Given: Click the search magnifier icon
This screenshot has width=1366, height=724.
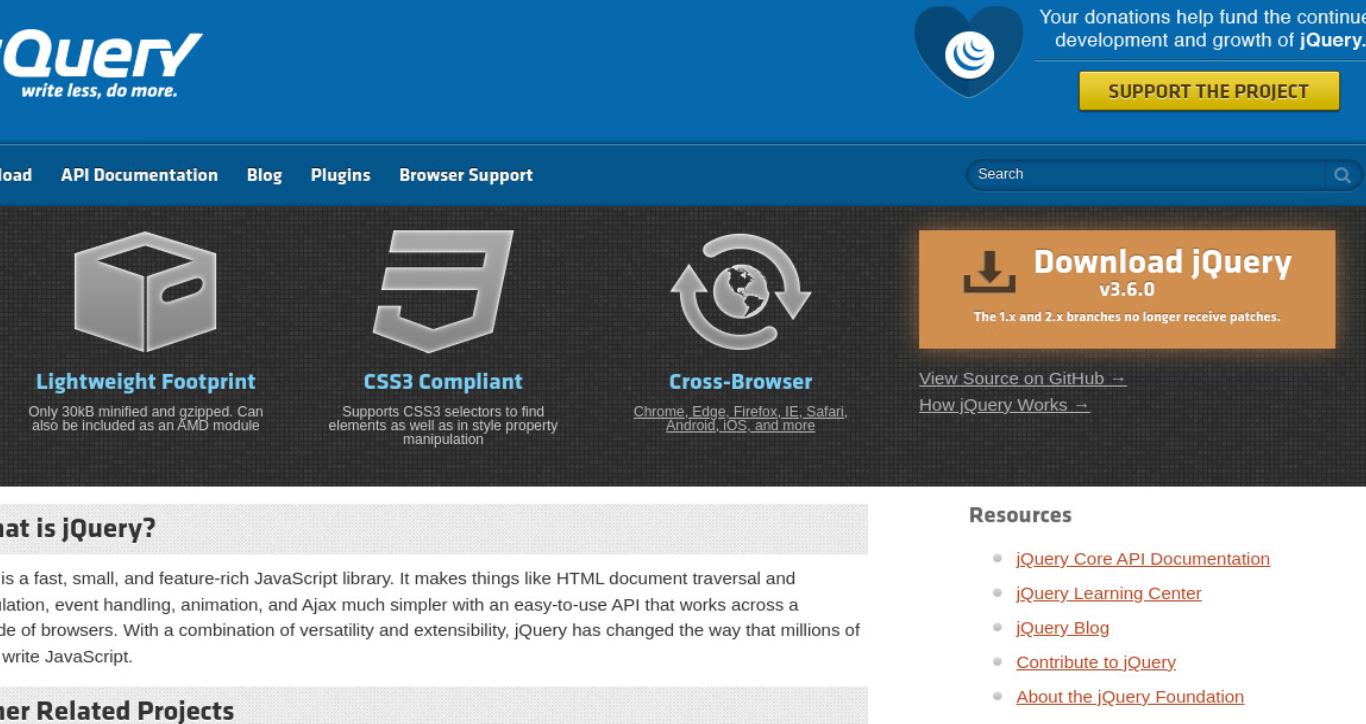Looking at the screenshot, I should (x=1342, y=175).
